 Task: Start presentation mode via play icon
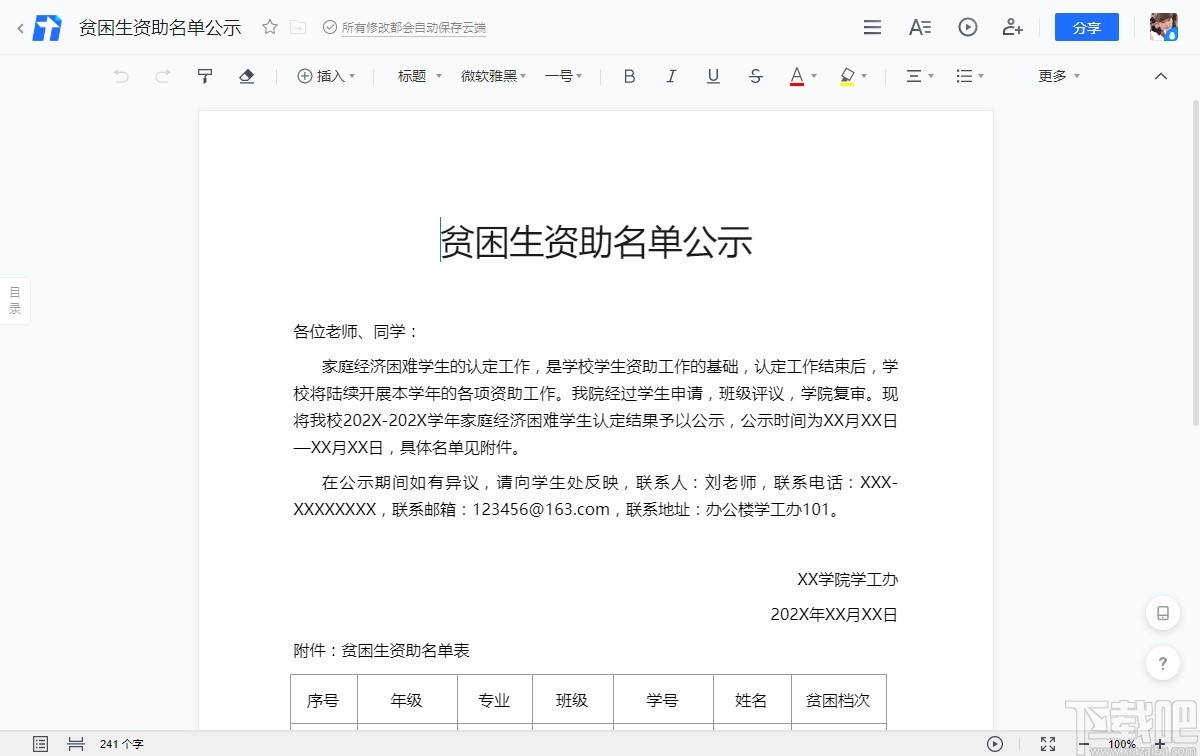coord(967,27)
